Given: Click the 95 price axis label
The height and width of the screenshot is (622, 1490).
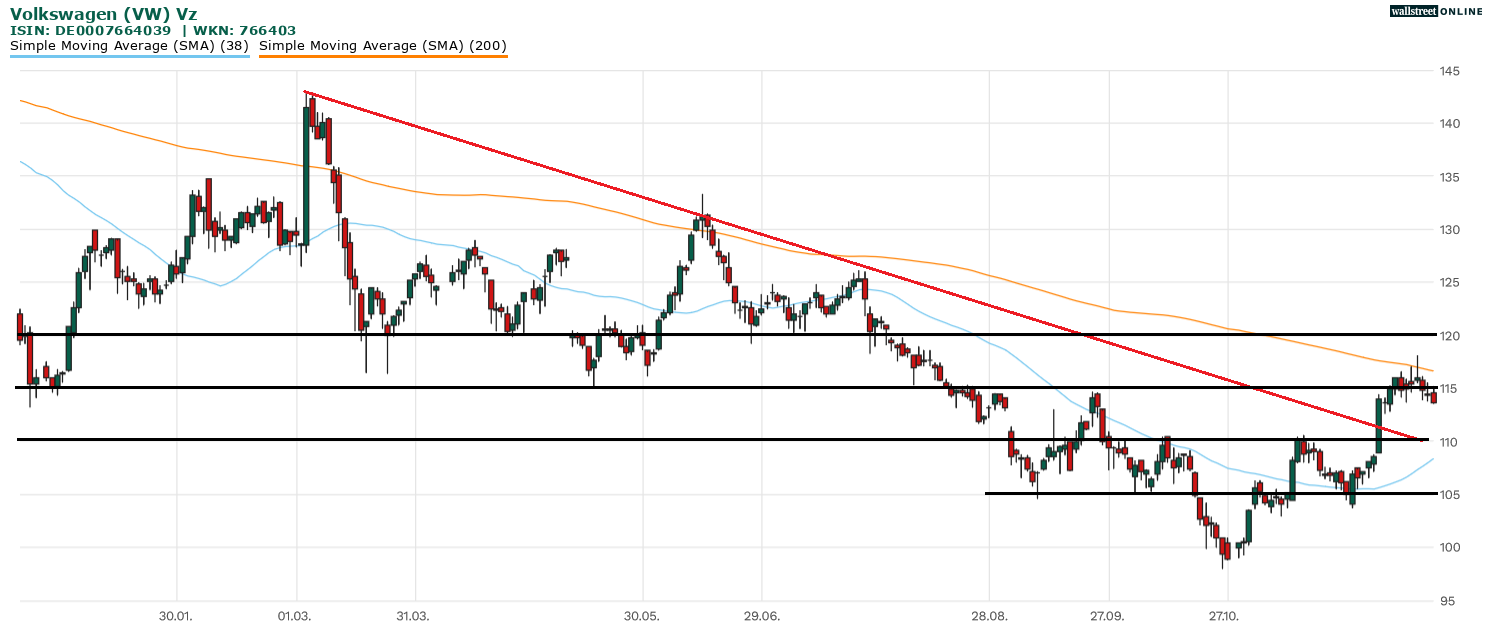Looking at the screenshot, I should coord(1447,601).
